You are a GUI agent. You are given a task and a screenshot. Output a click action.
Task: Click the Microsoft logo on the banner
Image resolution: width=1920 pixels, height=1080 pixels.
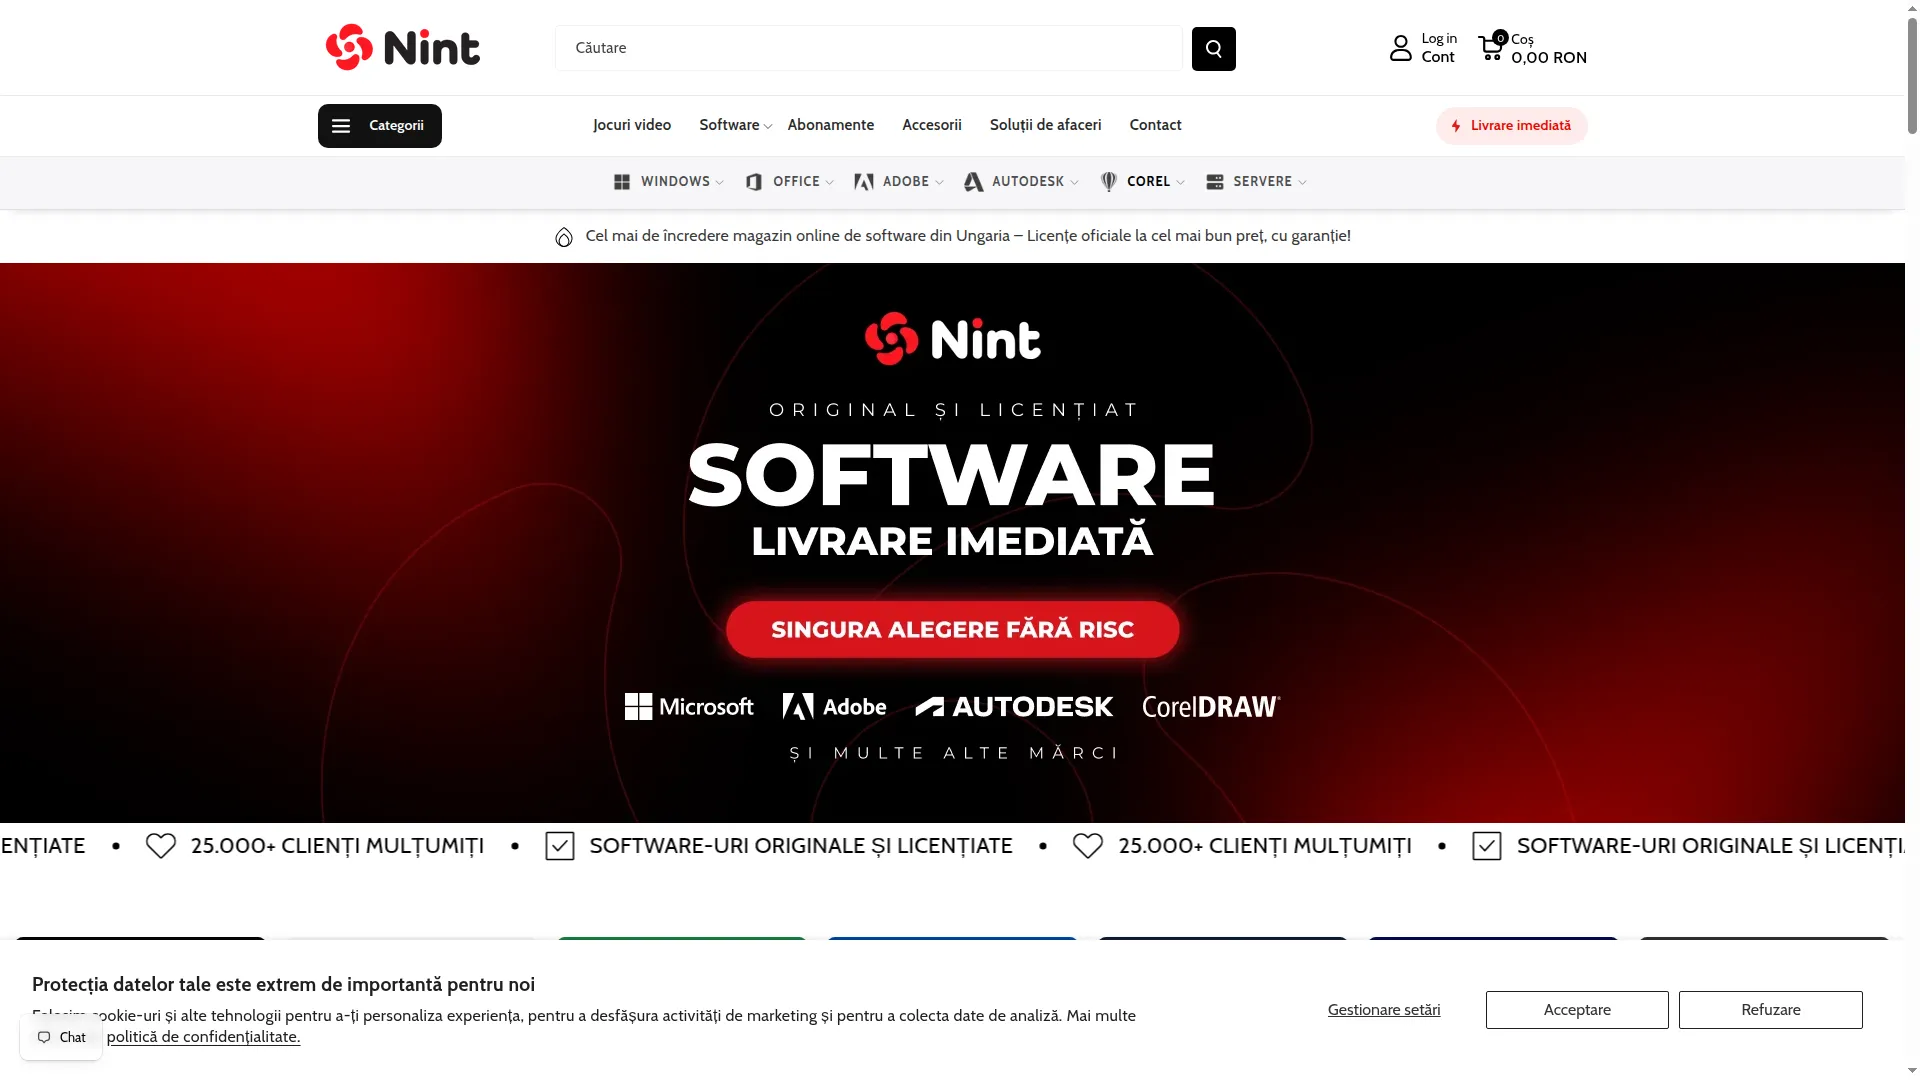pos(689,707)
